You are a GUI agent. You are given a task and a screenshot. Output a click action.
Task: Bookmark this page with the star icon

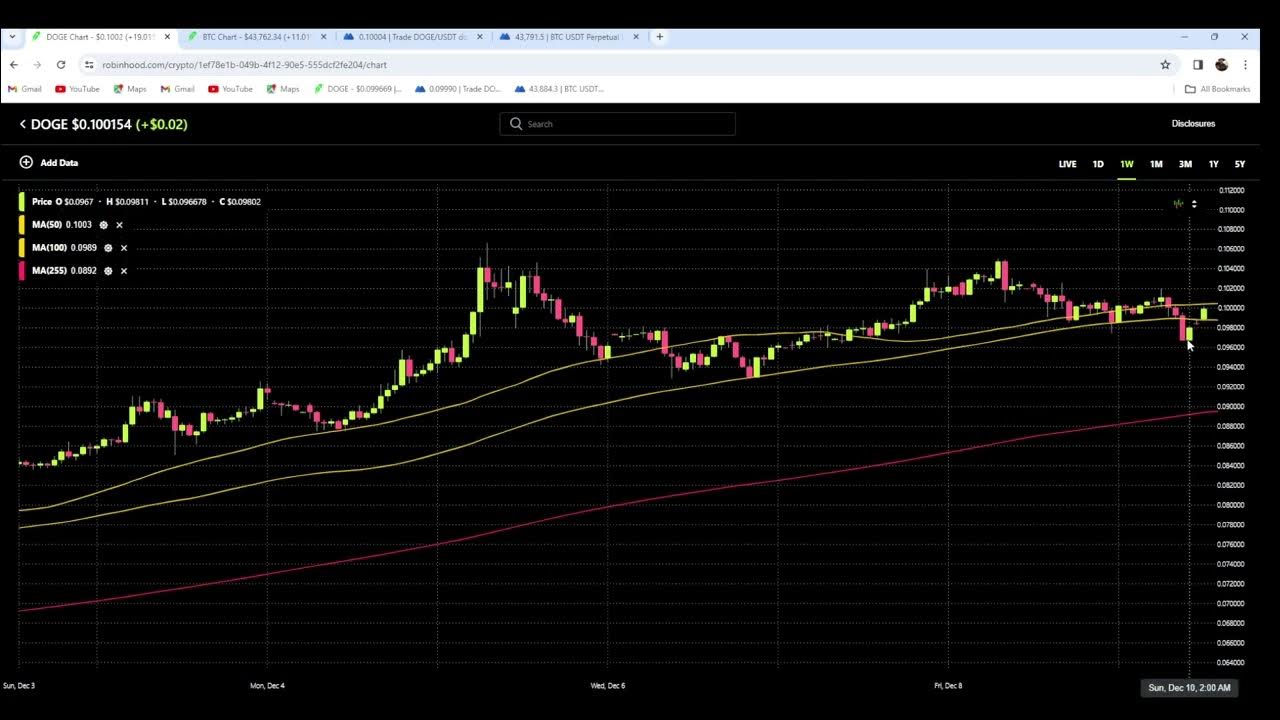tap(1165, 65)
